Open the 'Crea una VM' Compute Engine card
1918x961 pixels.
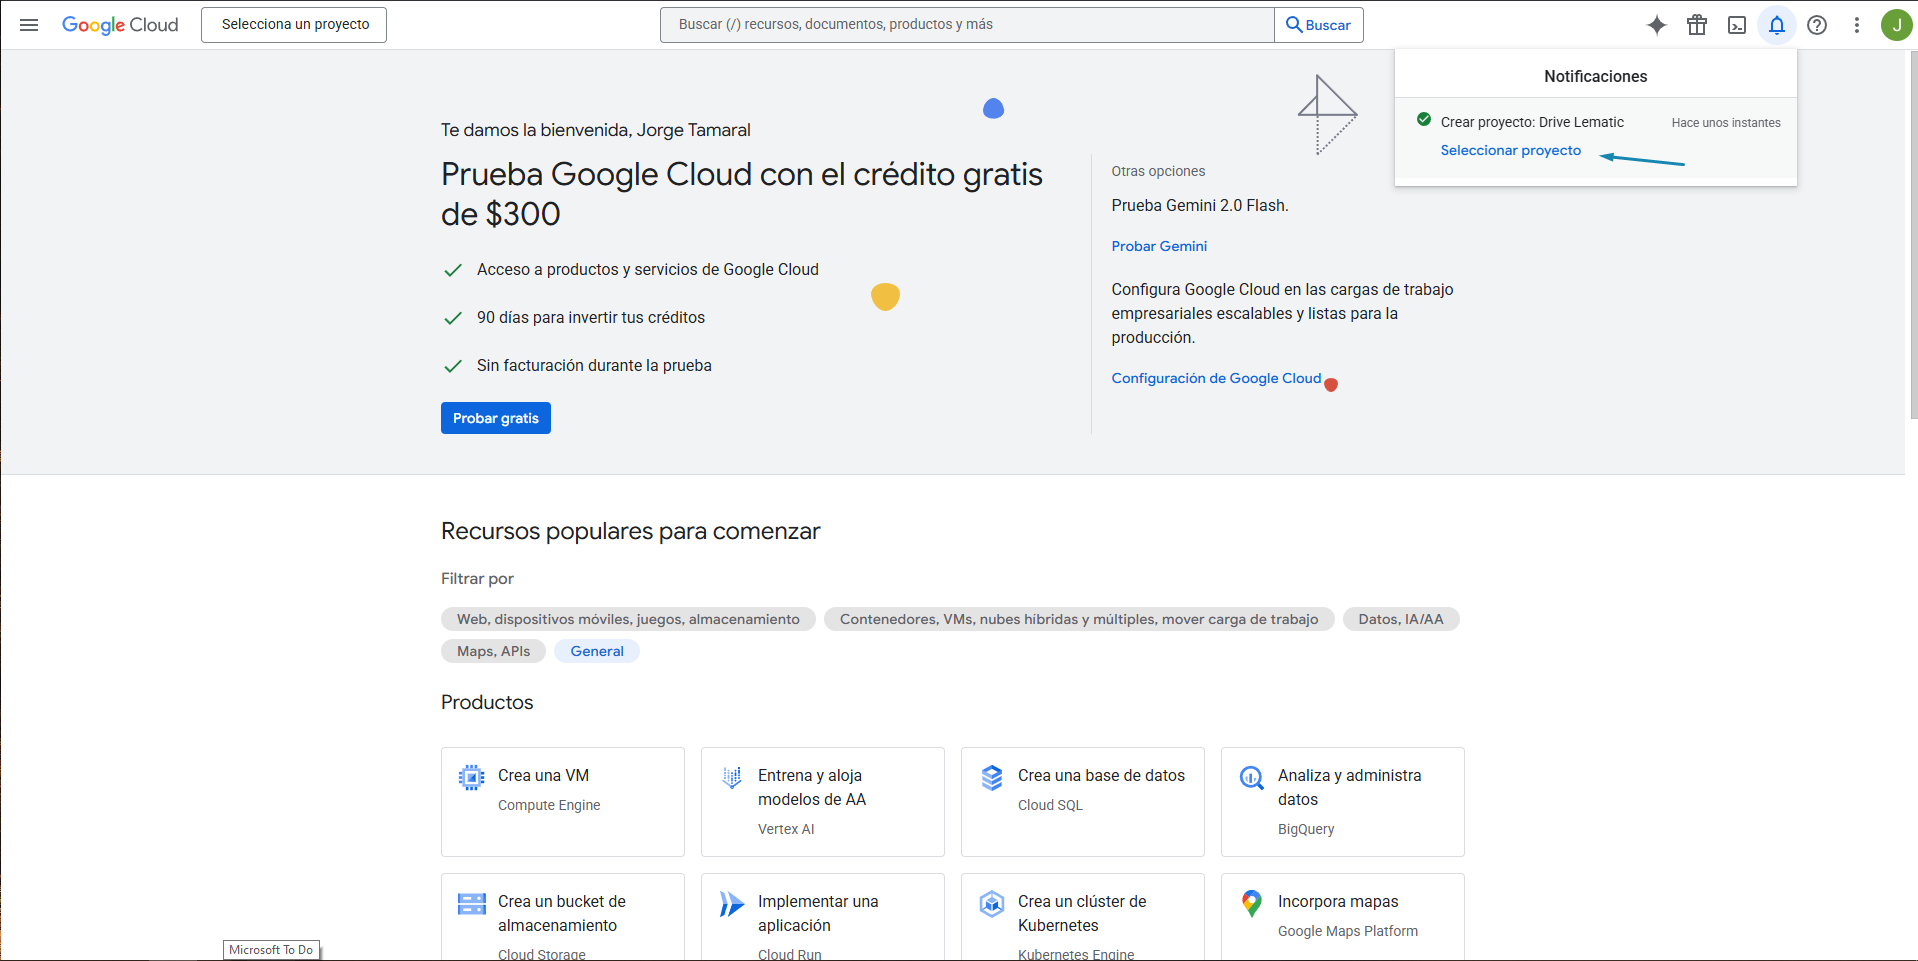[x=562, y=801]
